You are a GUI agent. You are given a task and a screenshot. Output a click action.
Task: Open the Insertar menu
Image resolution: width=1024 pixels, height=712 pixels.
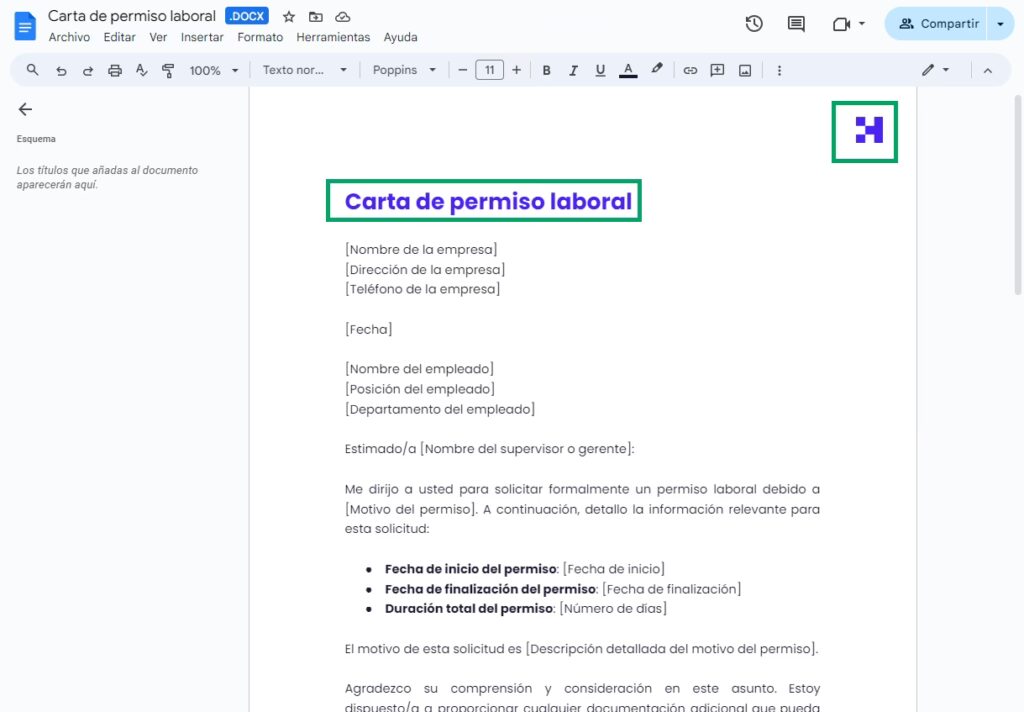point(202,37)
